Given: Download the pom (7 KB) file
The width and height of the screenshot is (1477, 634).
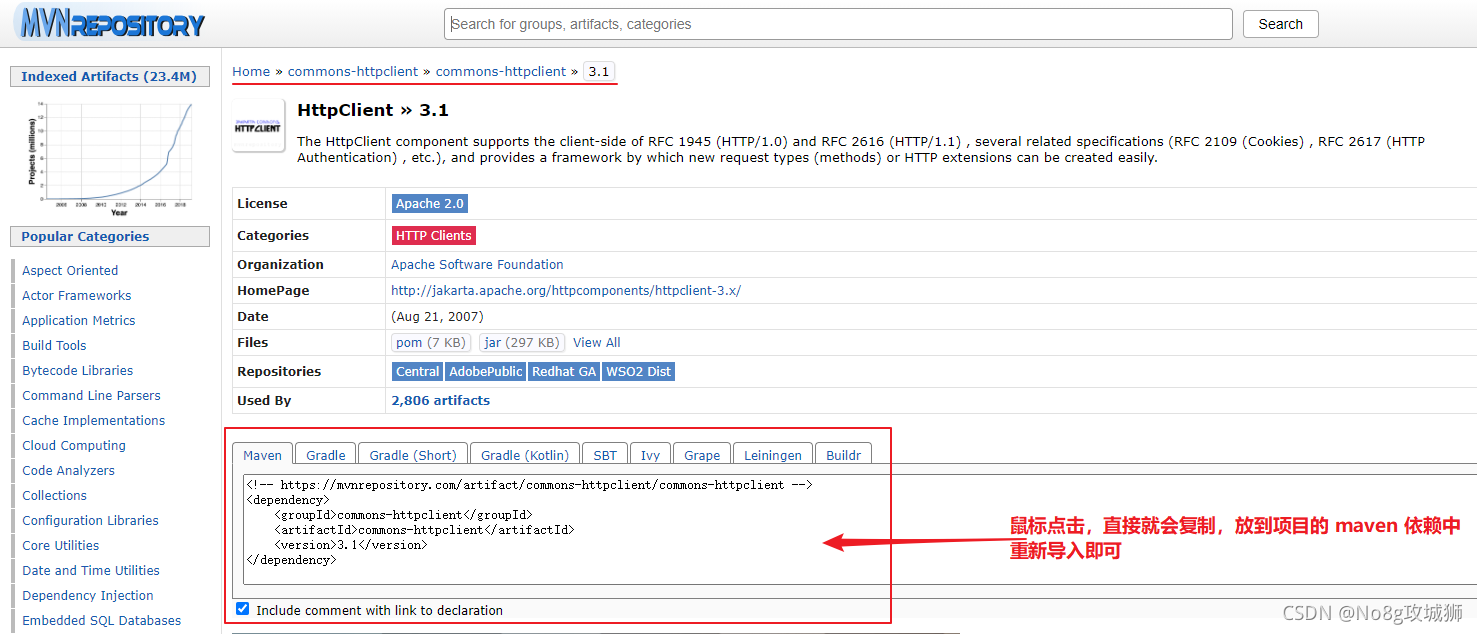Looking at the screenshot, I should coord(431,342).
